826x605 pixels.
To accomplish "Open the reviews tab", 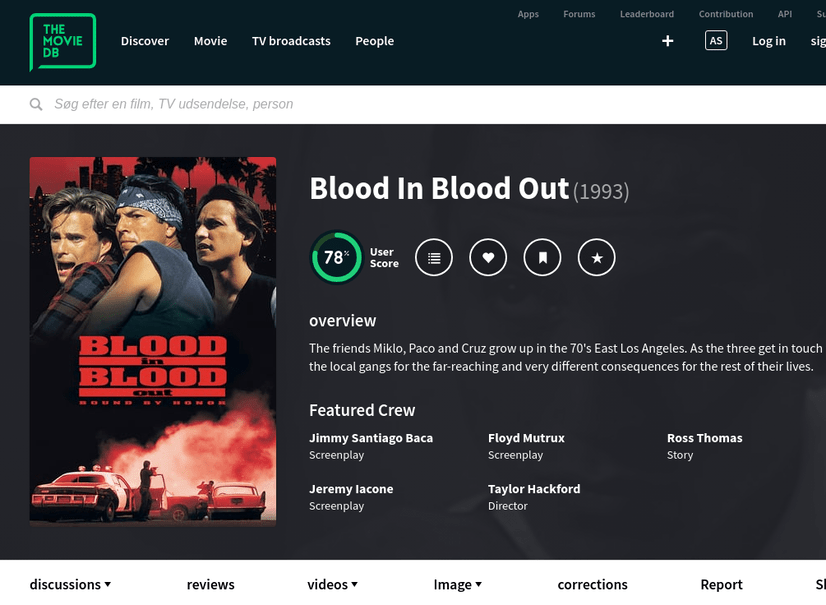I will click(x=210, y=584).
